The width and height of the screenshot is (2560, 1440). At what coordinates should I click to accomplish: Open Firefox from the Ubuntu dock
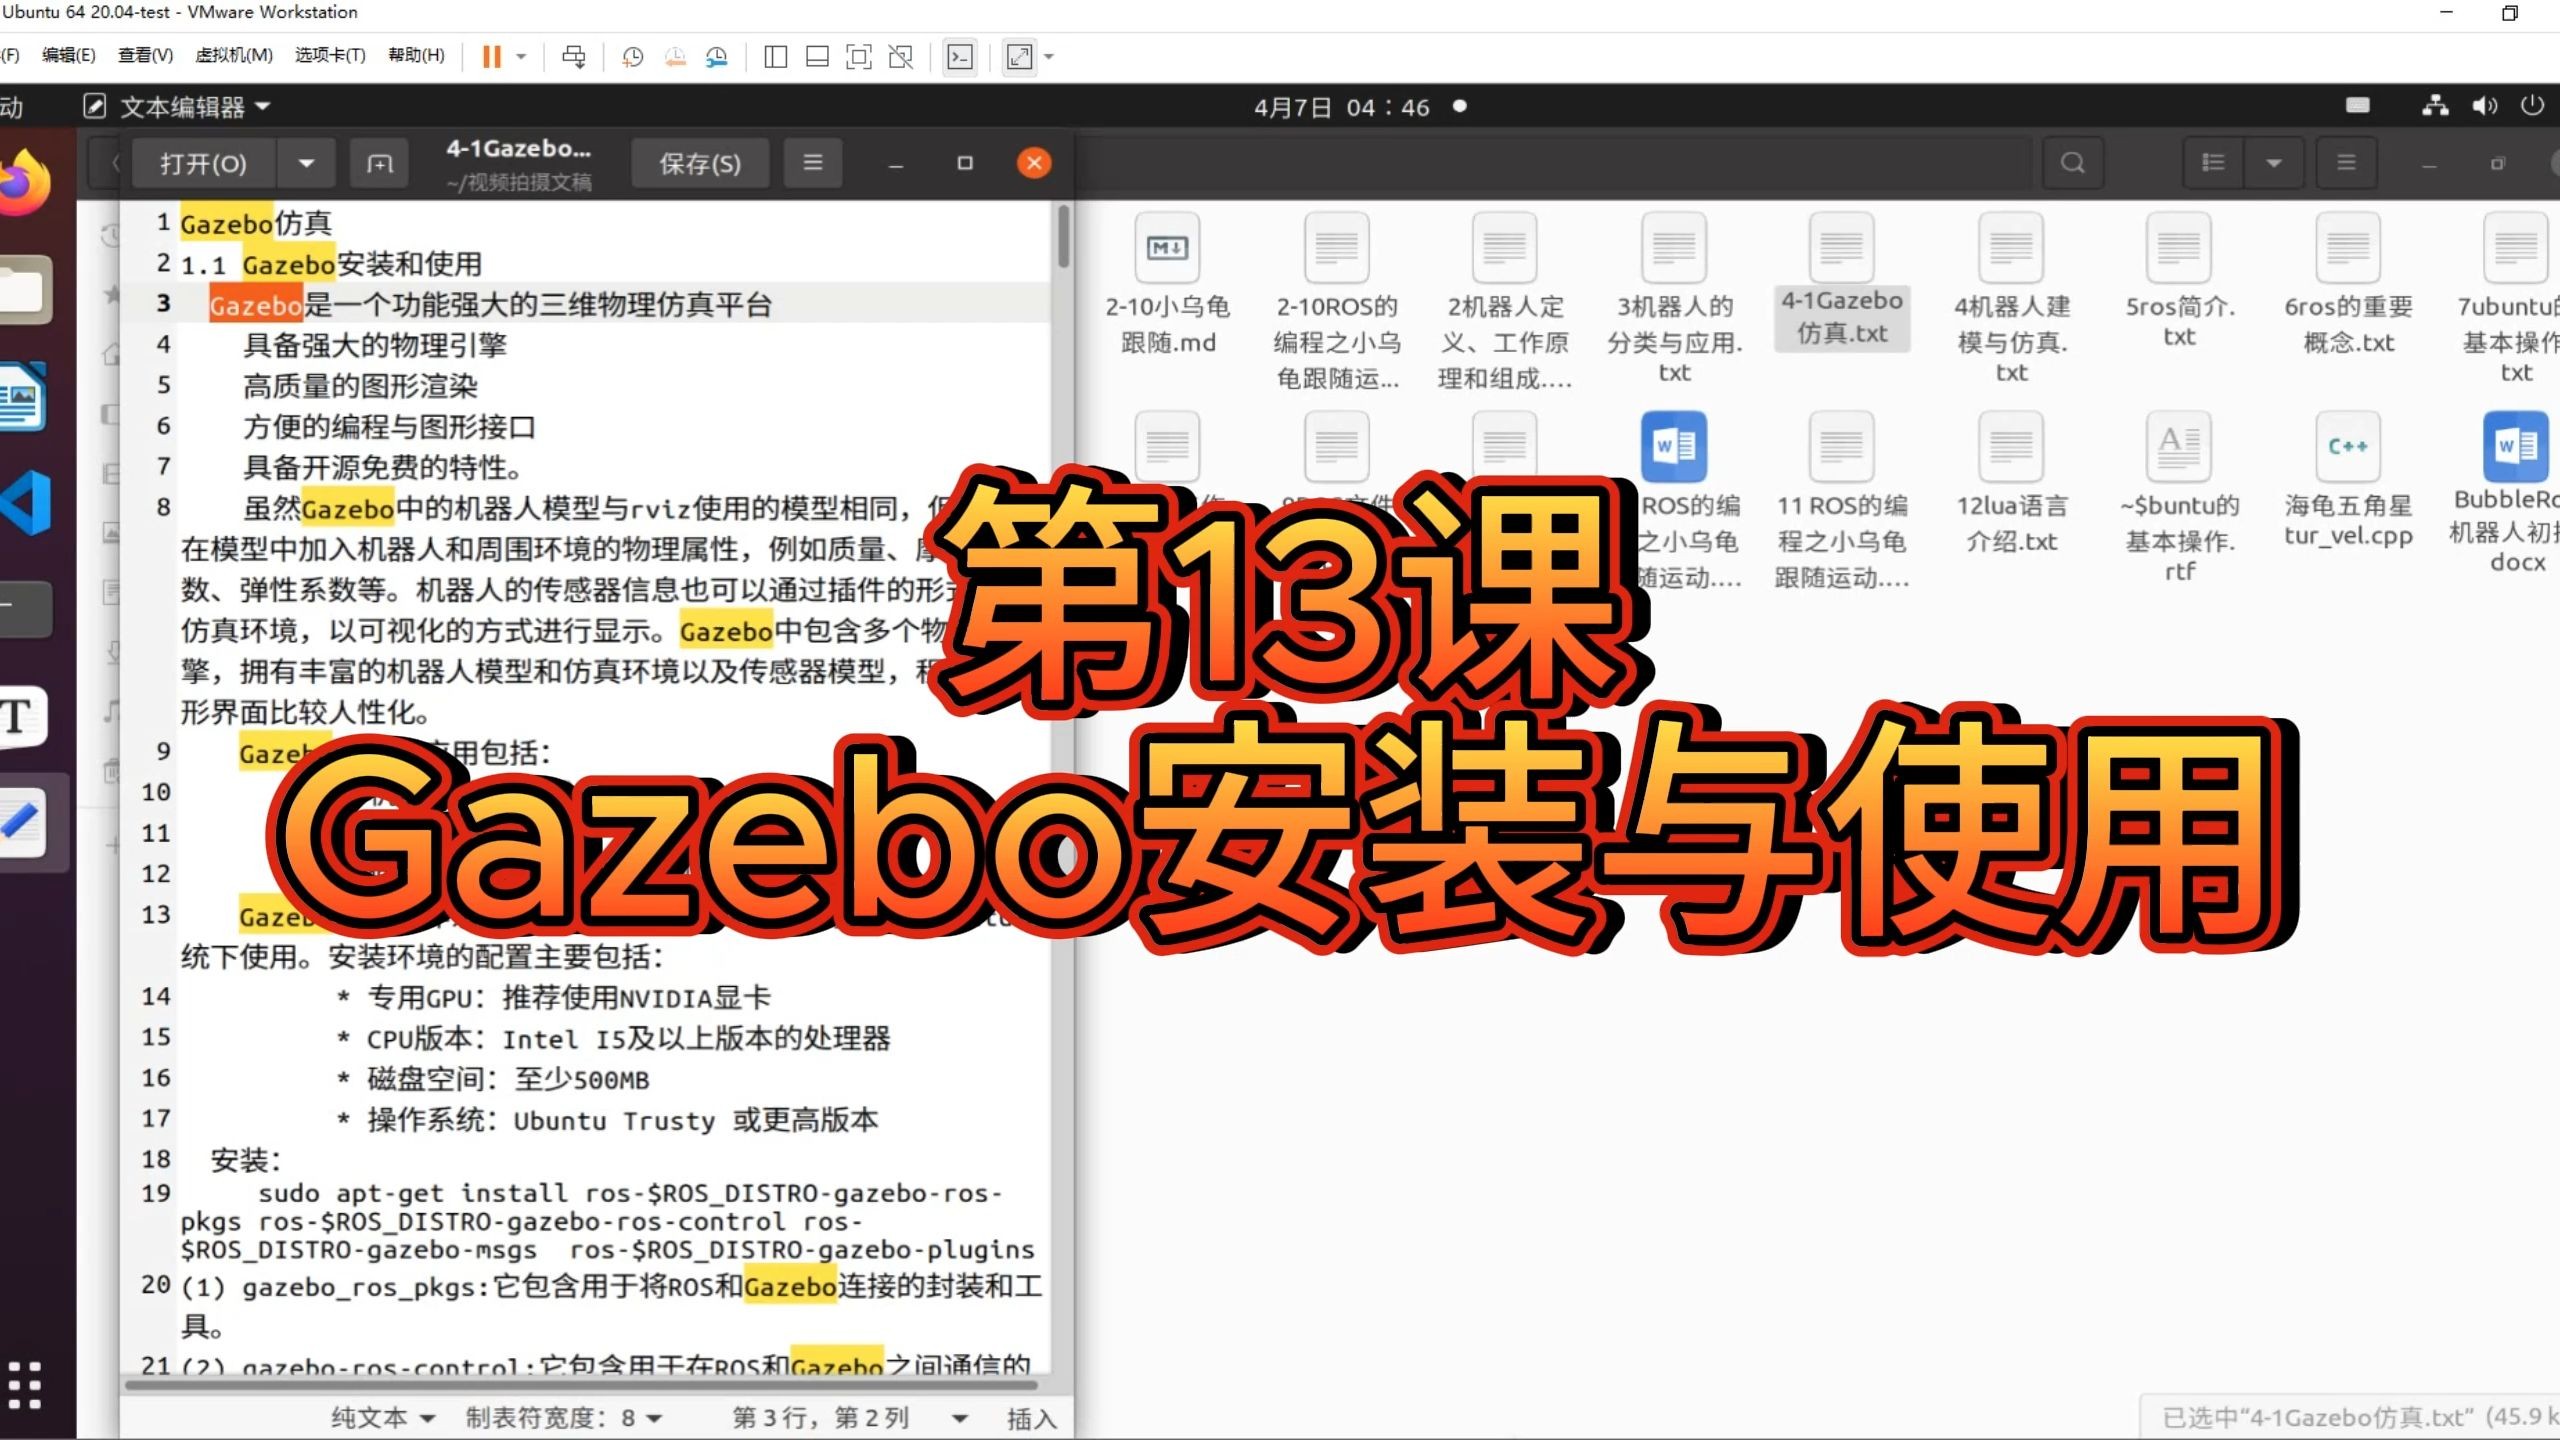pos(24,182)
